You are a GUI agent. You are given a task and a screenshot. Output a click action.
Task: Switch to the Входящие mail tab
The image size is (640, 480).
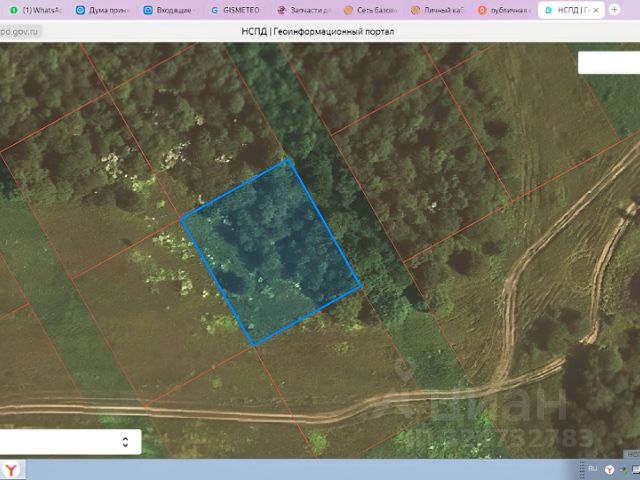[x=170, y=10]
